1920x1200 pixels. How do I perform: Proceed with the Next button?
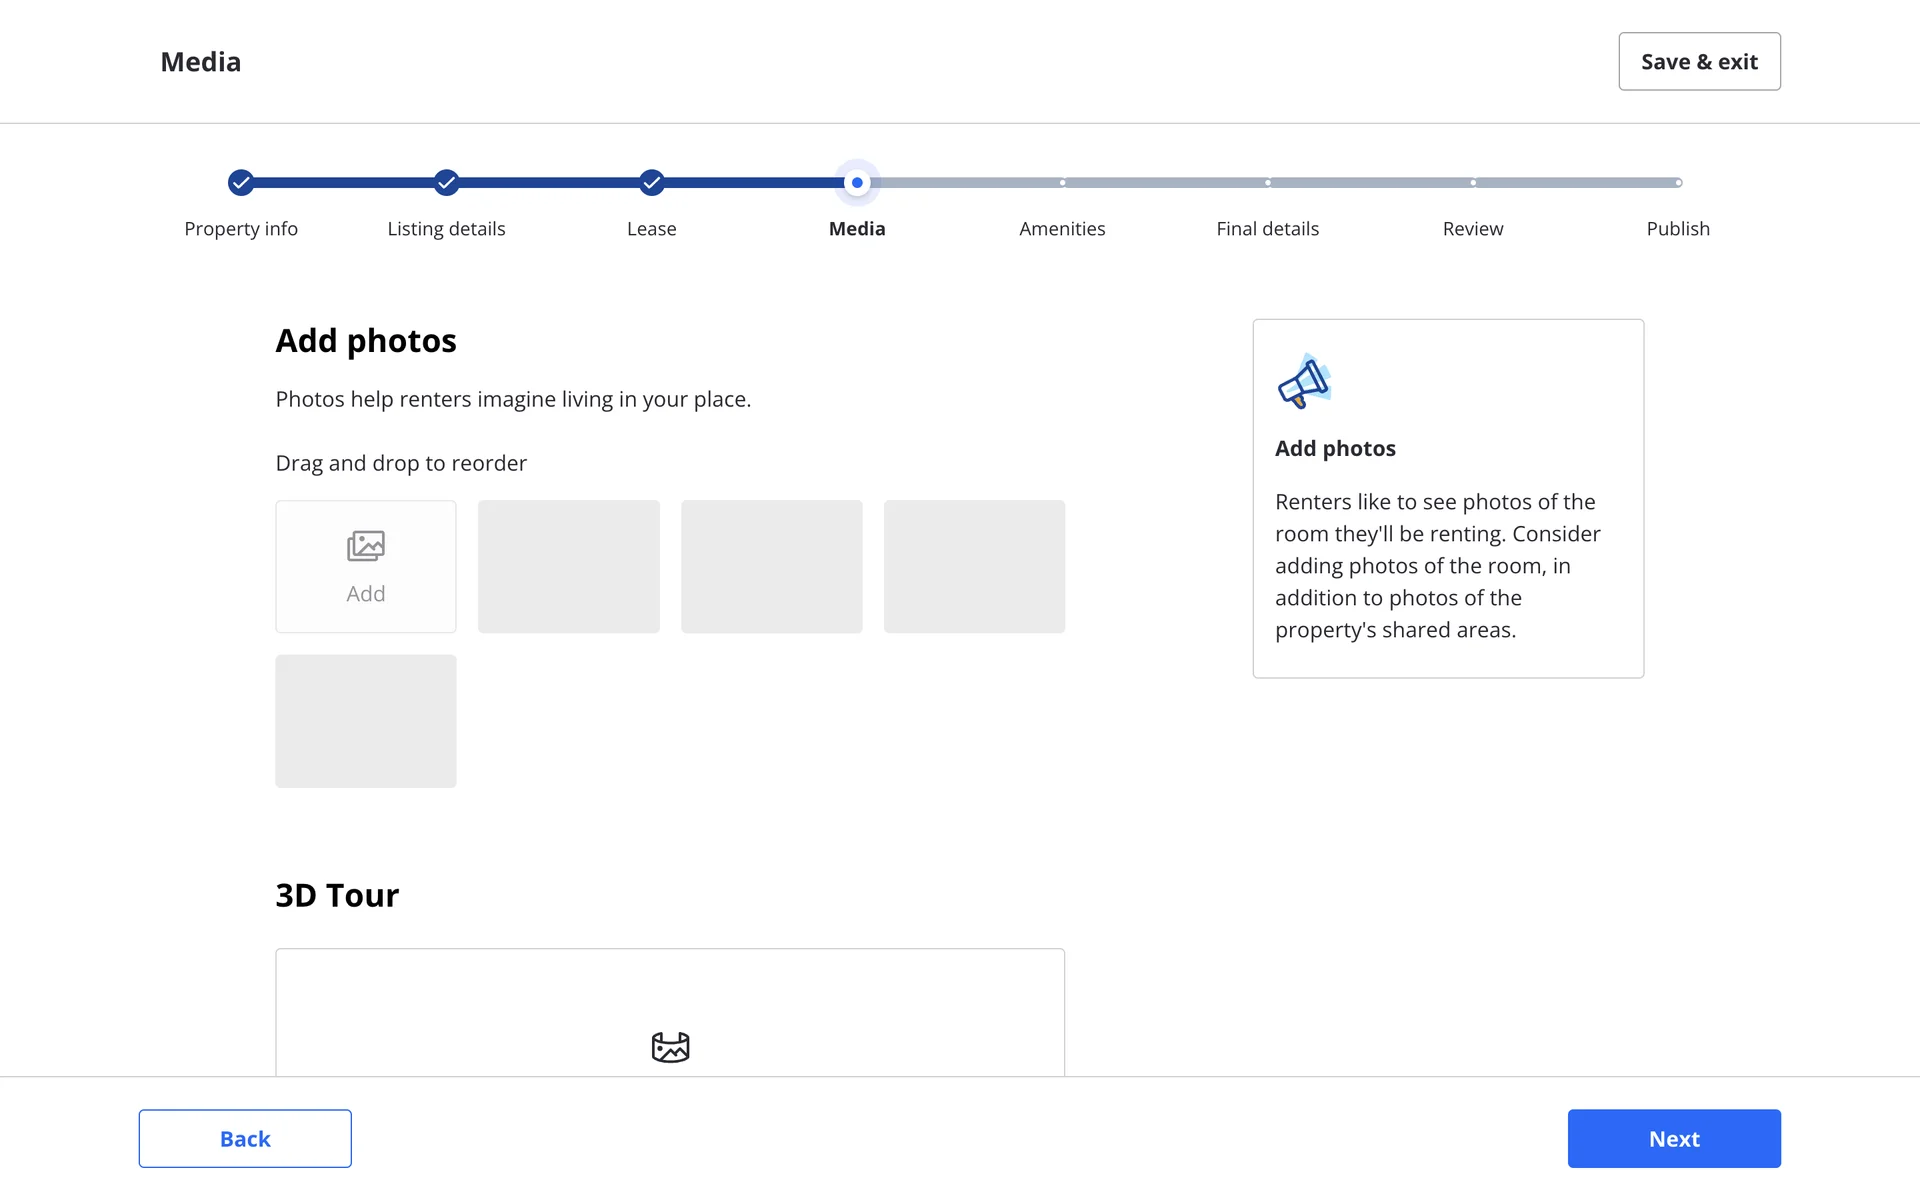pyautogui.click(x=1673, y=1138)
